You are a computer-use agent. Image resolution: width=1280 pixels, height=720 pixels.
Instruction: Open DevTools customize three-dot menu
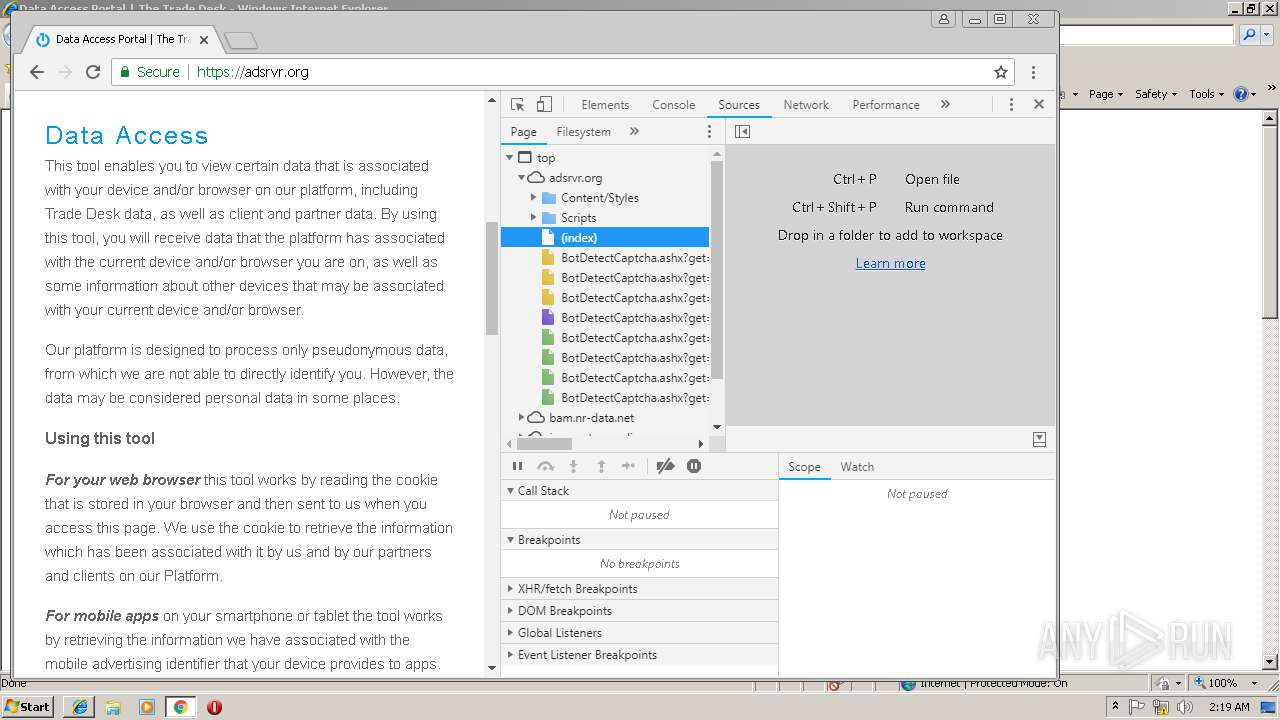(1011, 104)
